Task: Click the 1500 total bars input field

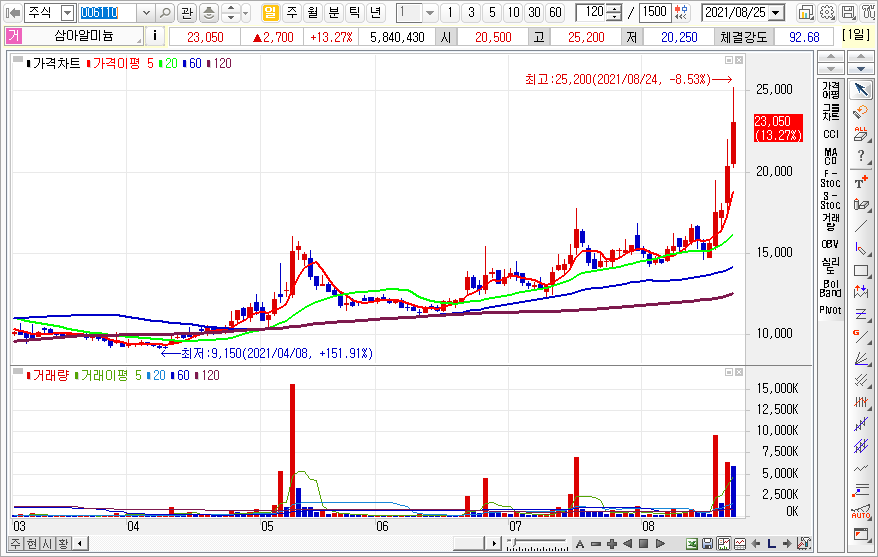Action: (x=654, y=12)
